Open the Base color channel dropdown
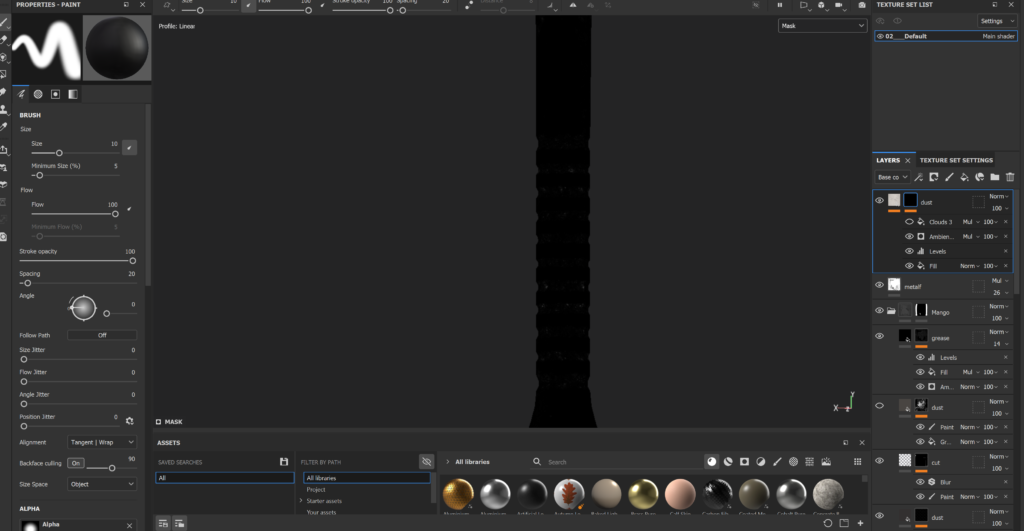This screenshot has width=1024, height=531. click(x=892, y=177)
